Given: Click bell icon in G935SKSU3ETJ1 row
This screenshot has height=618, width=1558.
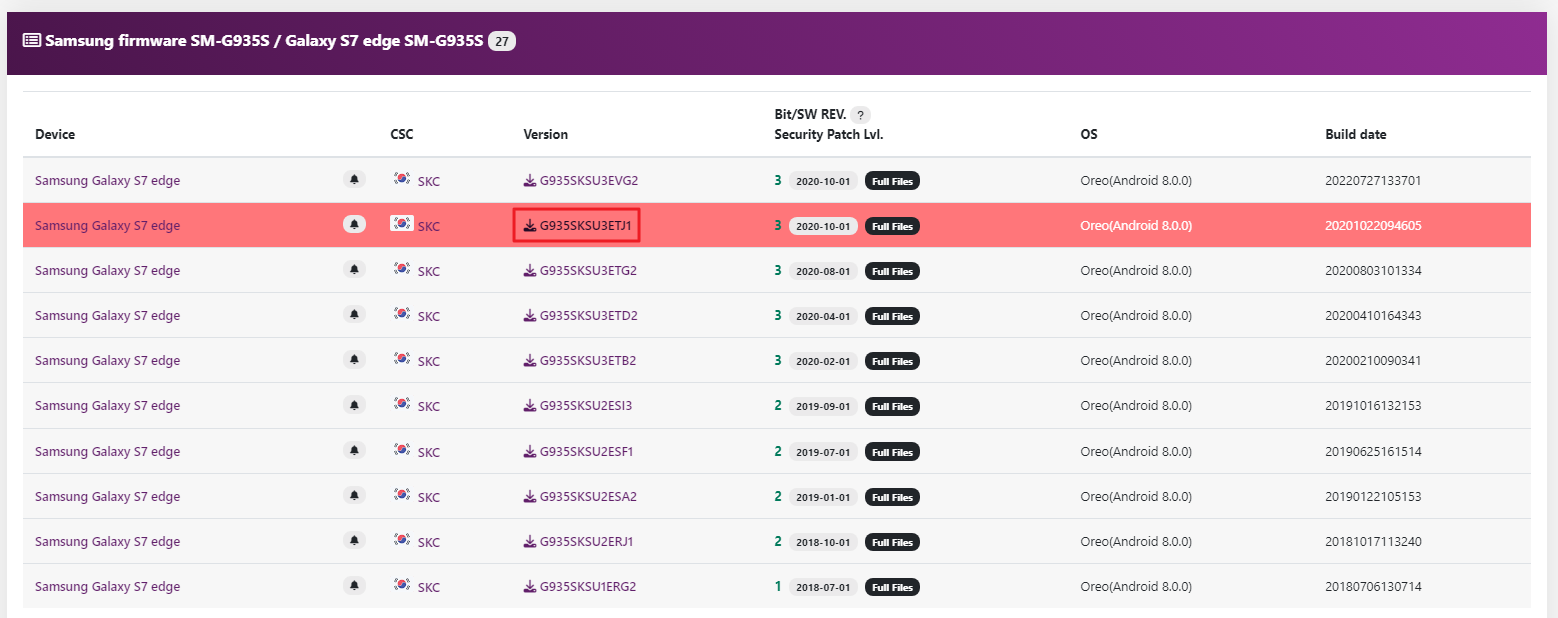Looking at the screenshot, I should point(354,224).
